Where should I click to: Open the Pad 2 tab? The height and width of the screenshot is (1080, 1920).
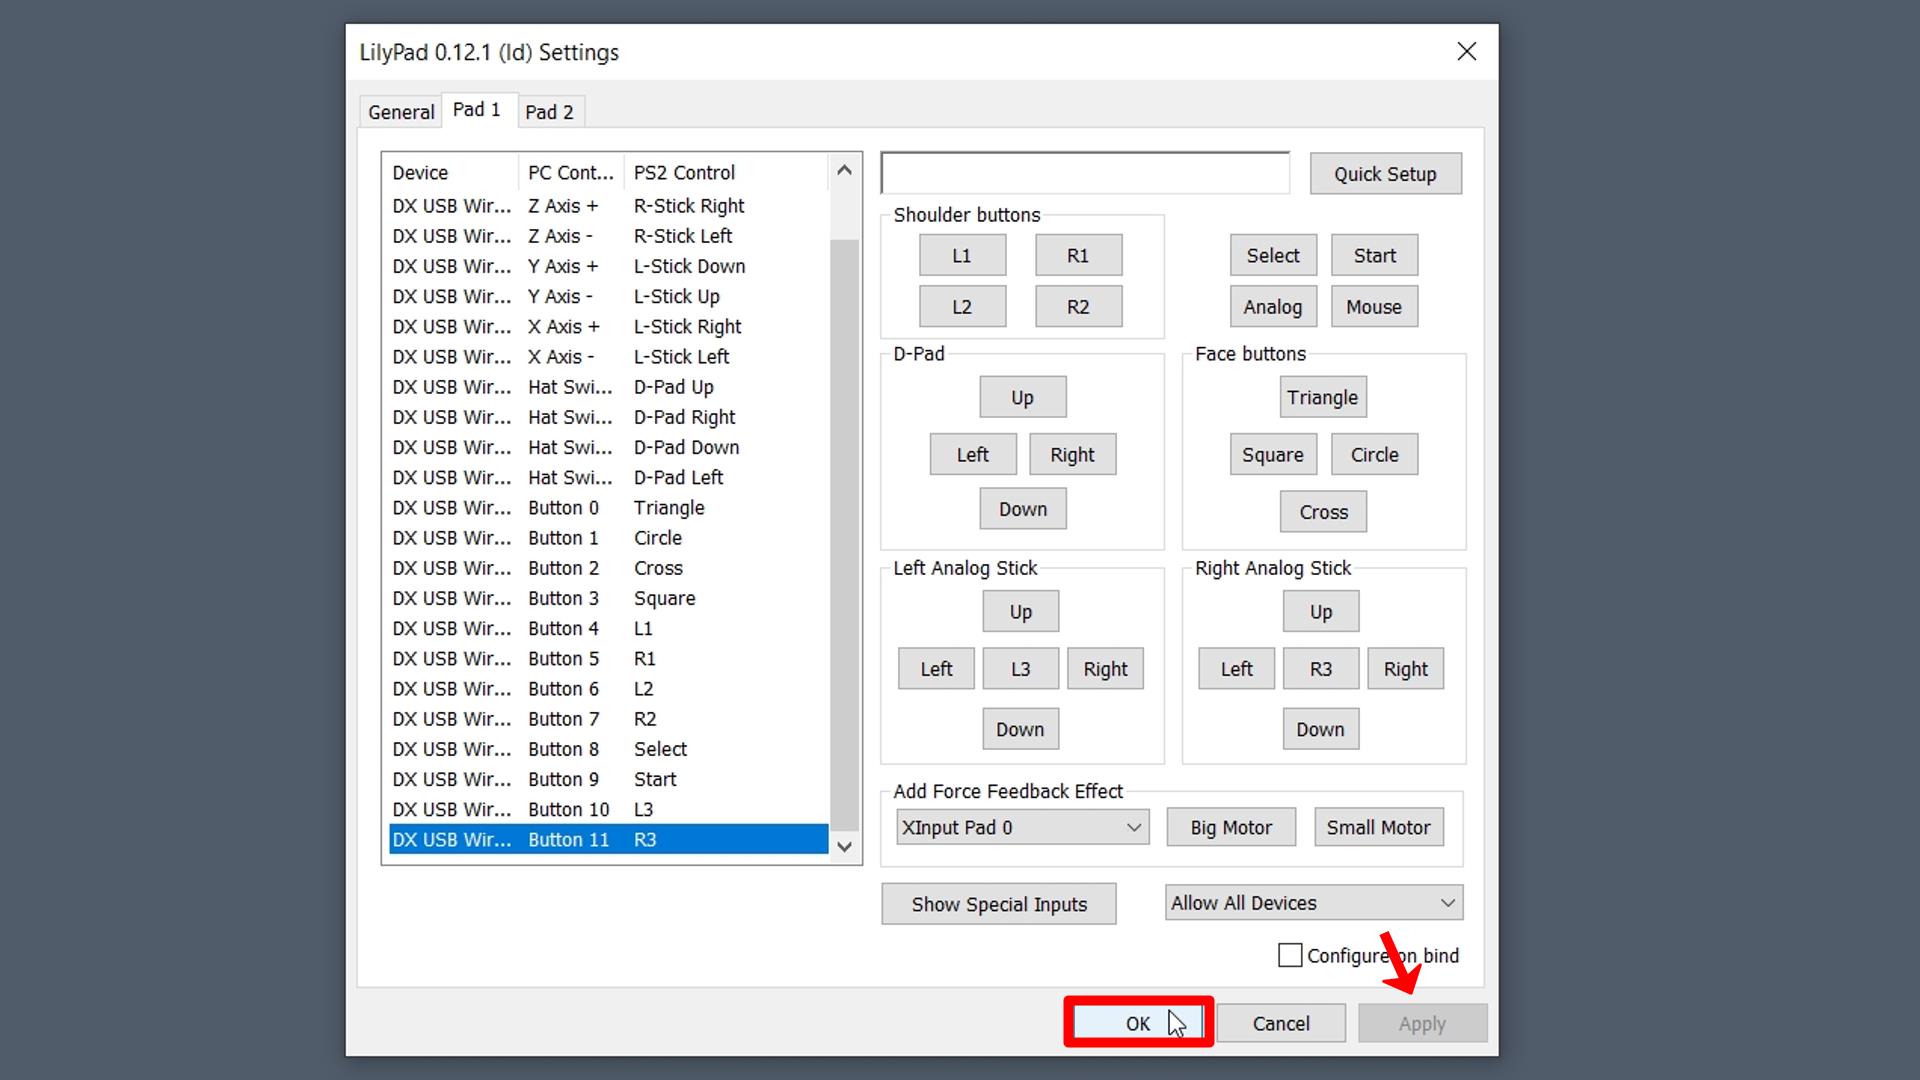(549, 112)
